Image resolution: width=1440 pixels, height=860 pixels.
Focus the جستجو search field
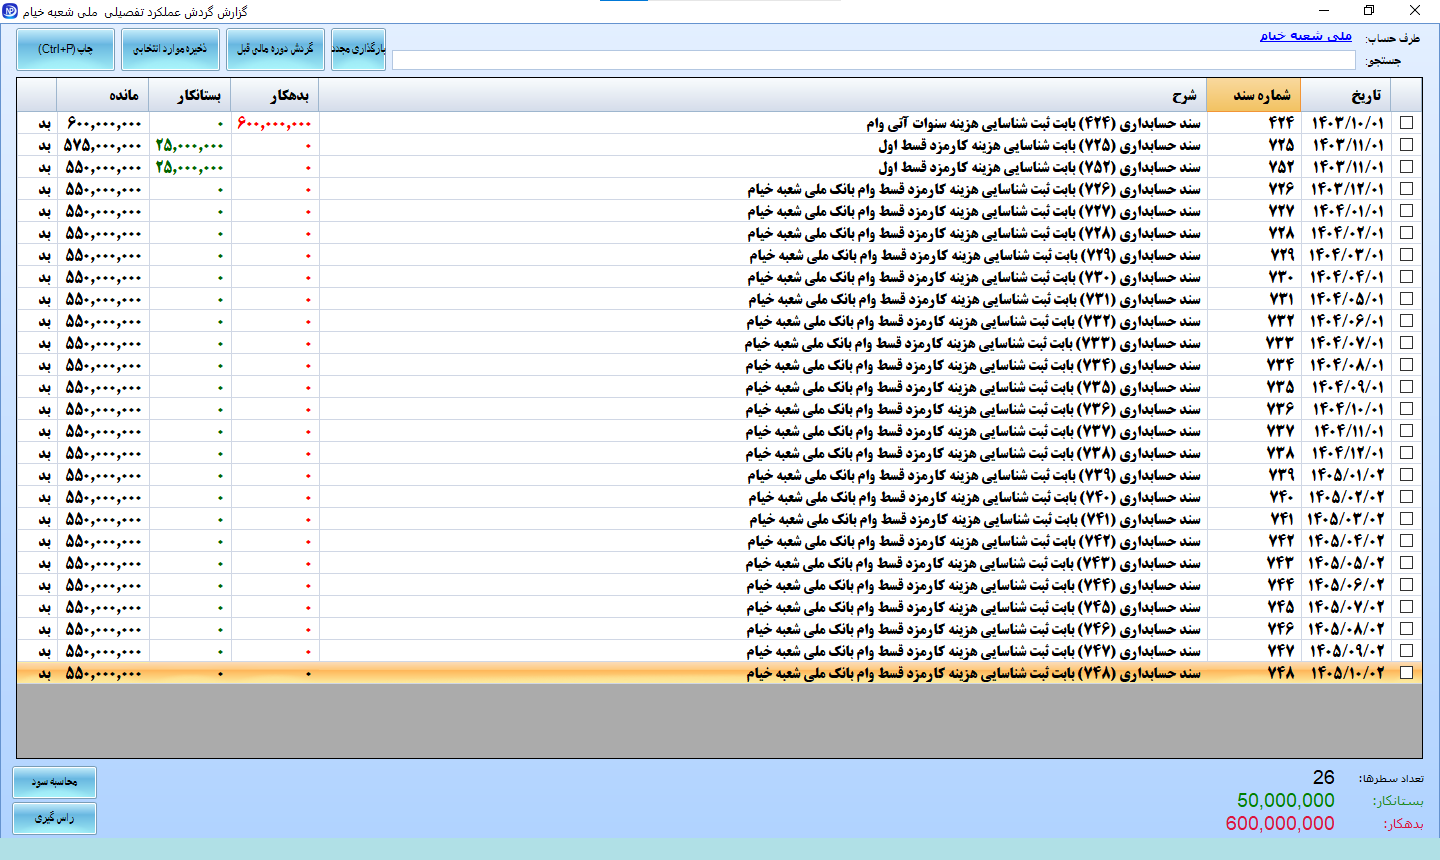tap(873, 61)
